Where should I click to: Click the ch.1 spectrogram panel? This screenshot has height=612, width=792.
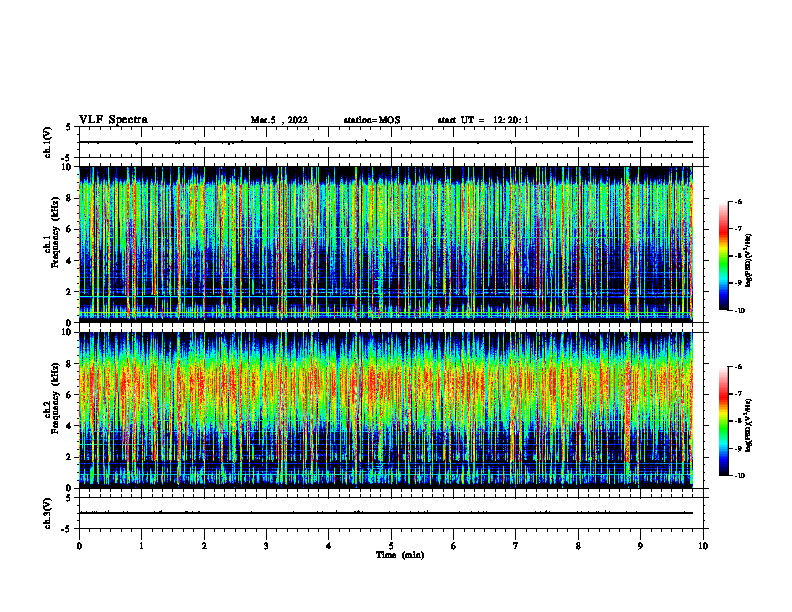pyautogui.click(x=386, y=244)
